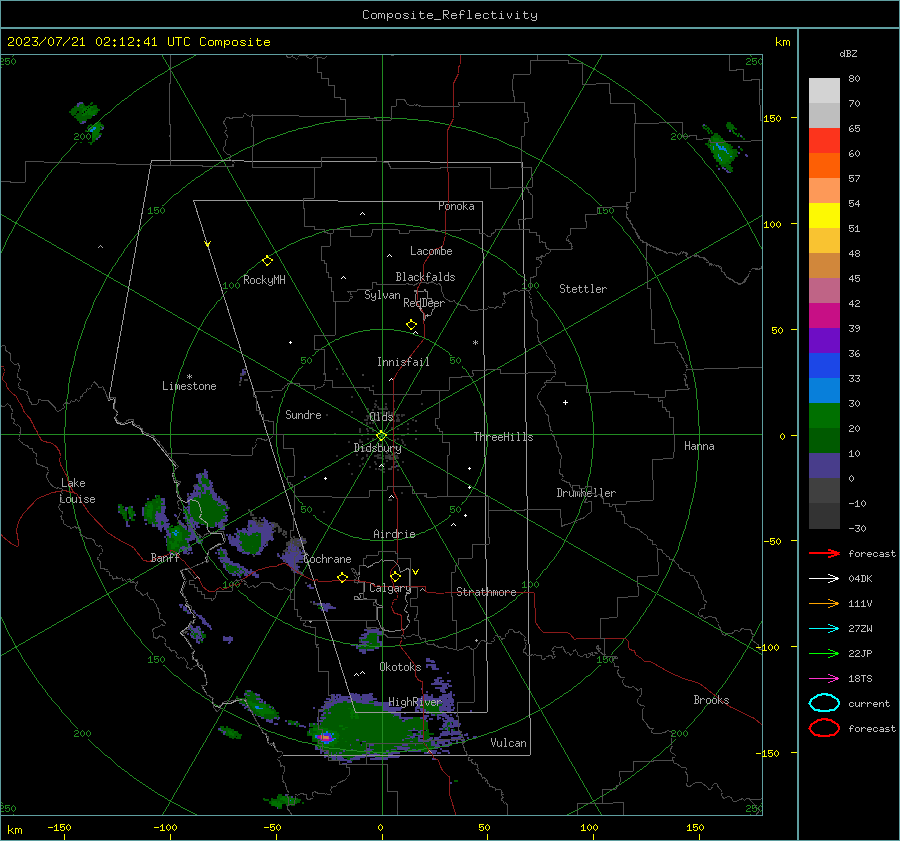Click the magenta 18TS arrow legend icon
This screenshot has width=900, height=841.
point(824,679)
